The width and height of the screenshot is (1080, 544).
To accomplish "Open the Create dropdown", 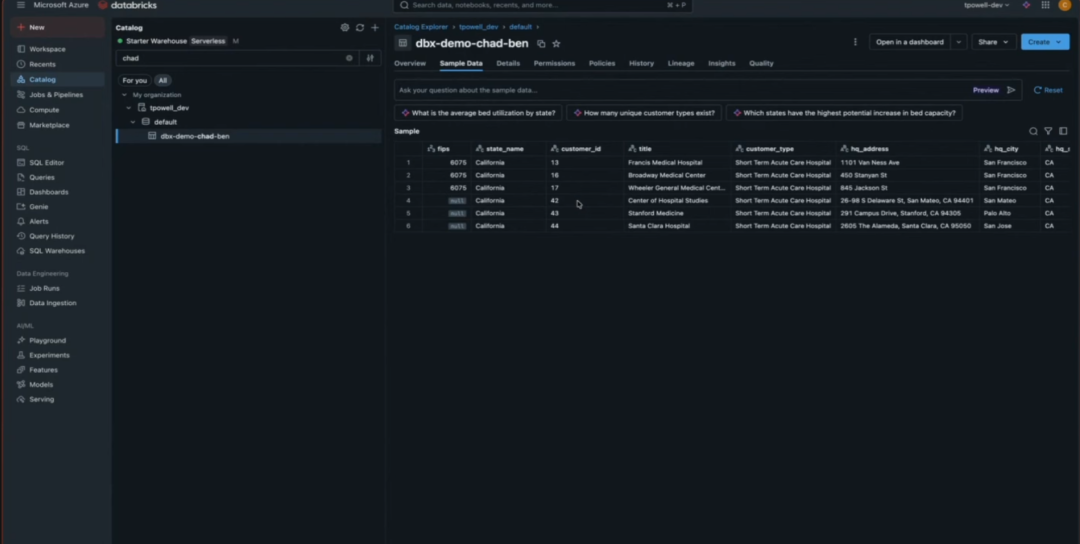I will pyautogui.click(x=1045, y=42).
